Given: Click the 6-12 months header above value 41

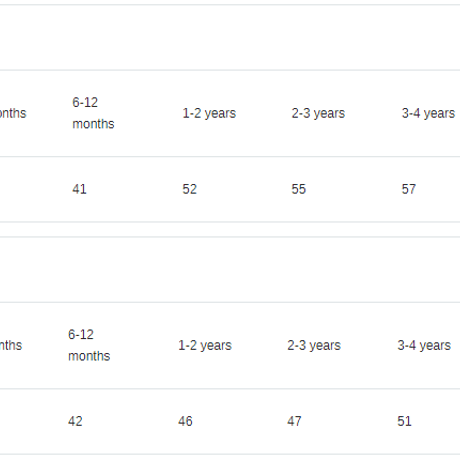Looking at the screenshot, I should (93, 113).
